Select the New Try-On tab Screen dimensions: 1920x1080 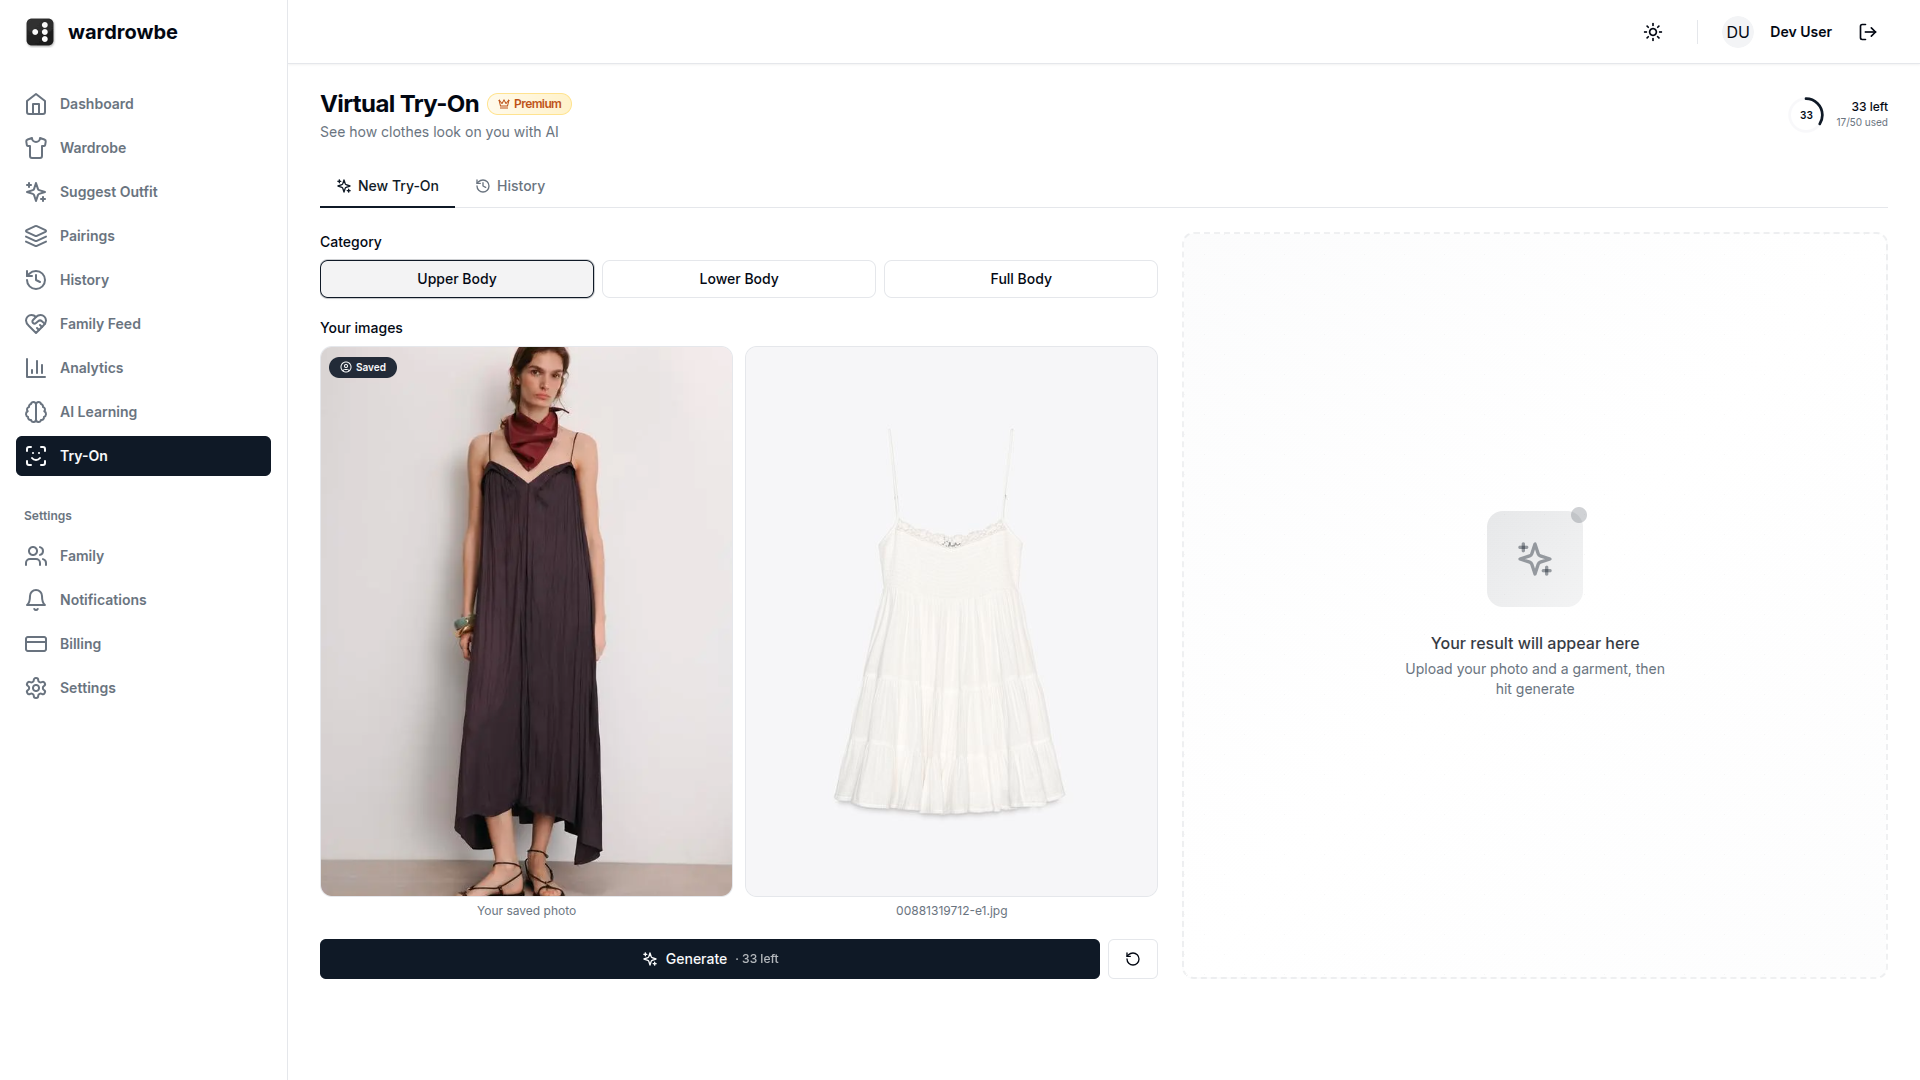(x=387, y=185)
